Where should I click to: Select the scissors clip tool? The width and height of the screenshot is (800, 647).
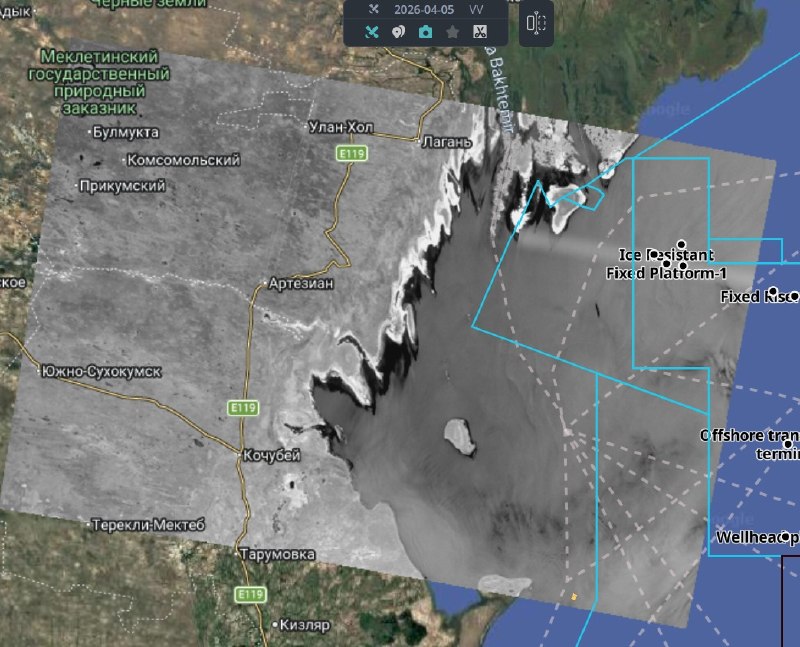coord(479,32)
